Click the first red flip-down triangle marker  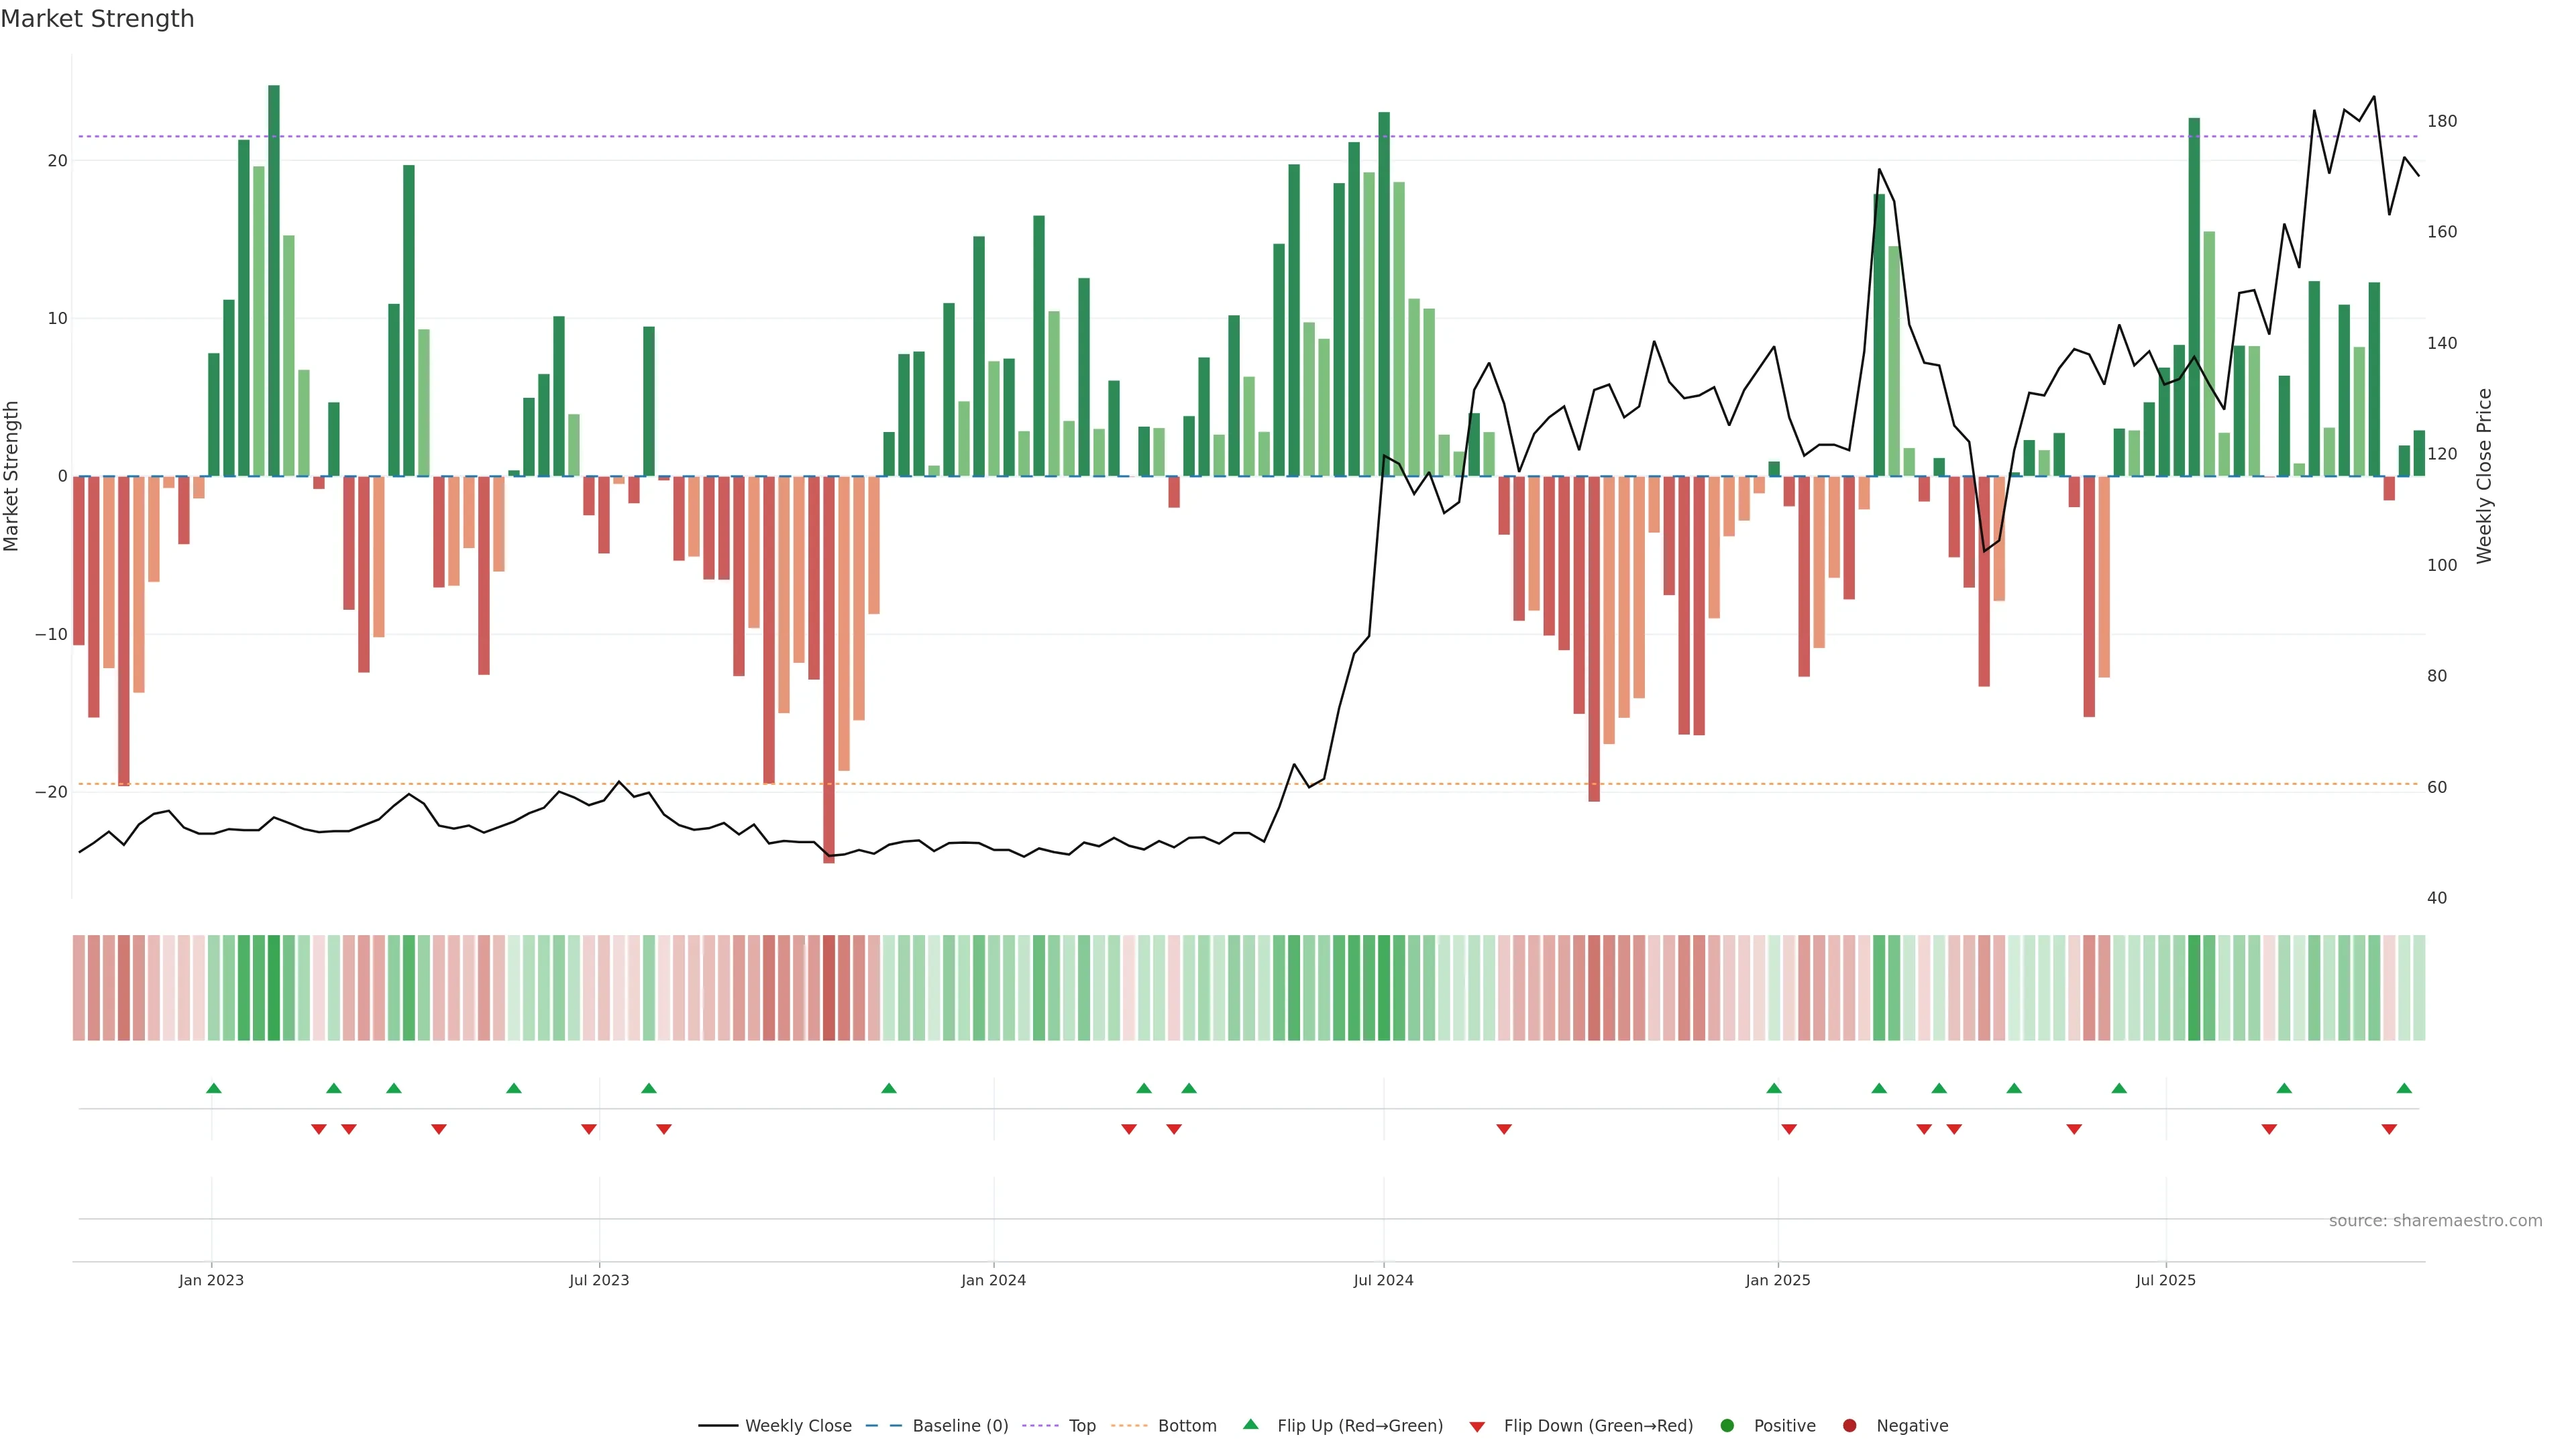(x=318, y=1129)
